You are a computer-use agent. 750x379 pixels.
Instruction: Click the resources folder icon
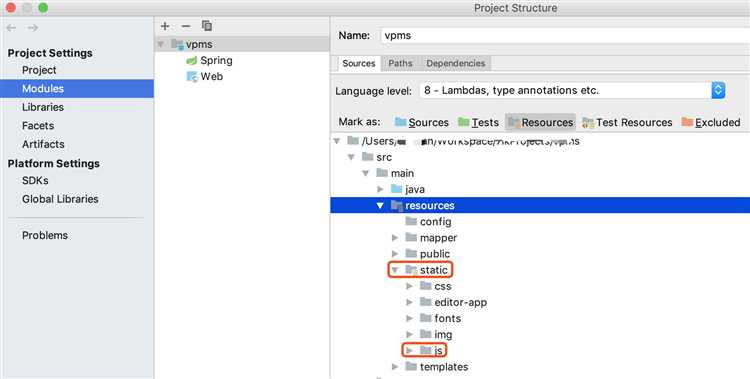[397, 205]
